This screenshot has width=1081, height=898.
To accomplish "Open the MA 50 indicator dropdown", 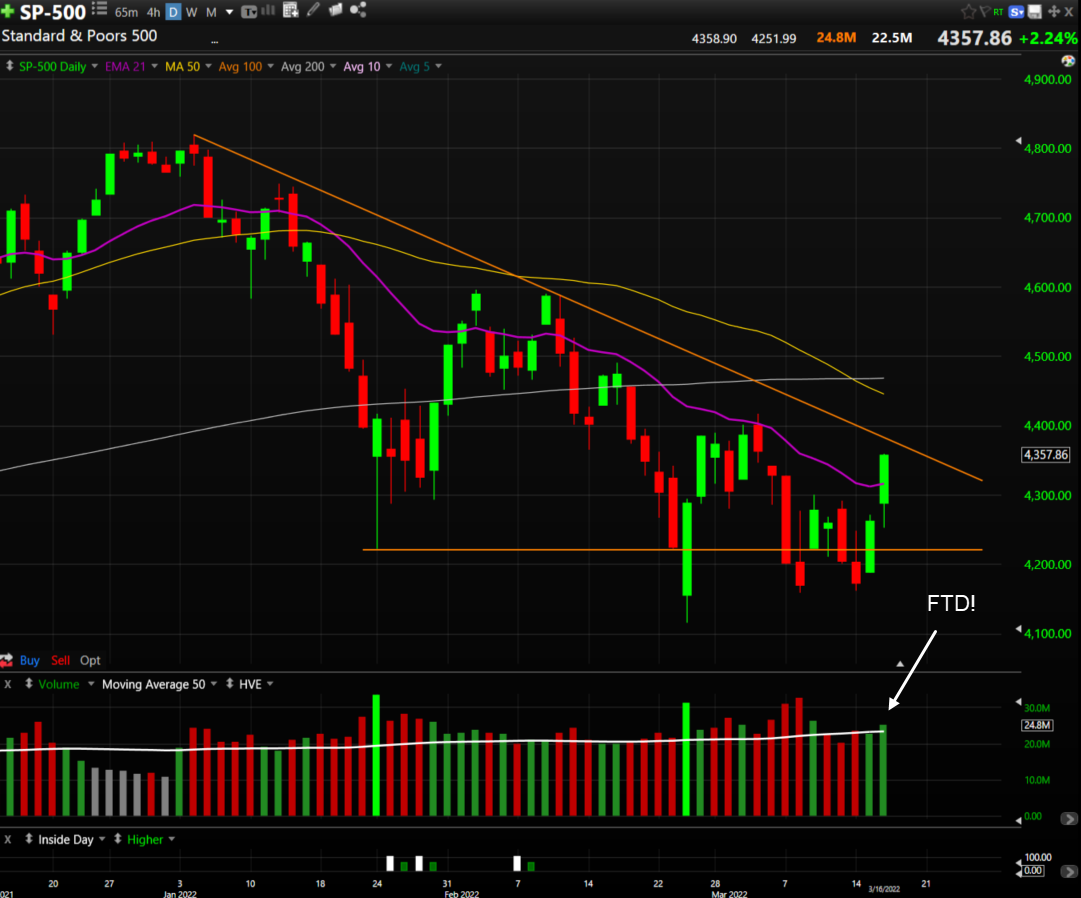I will pos(208,66).
